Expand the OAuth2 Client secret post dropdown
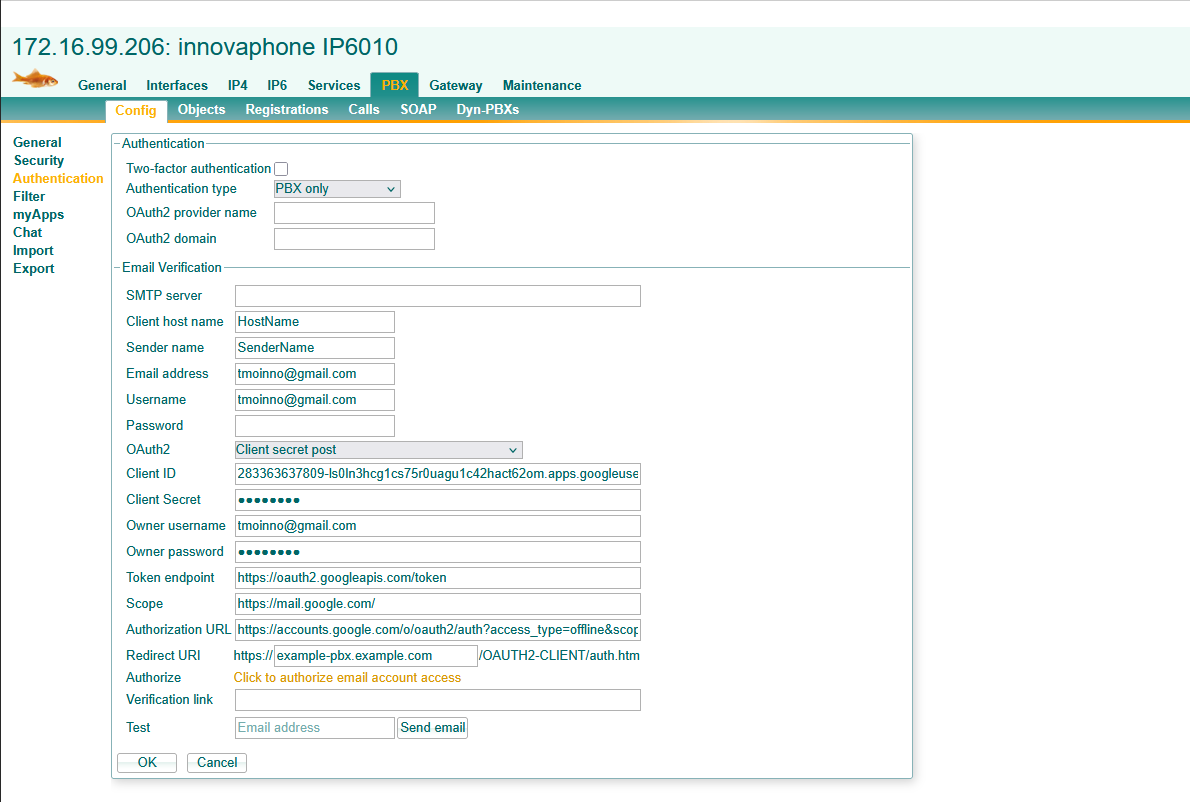 tap(378, 450)
